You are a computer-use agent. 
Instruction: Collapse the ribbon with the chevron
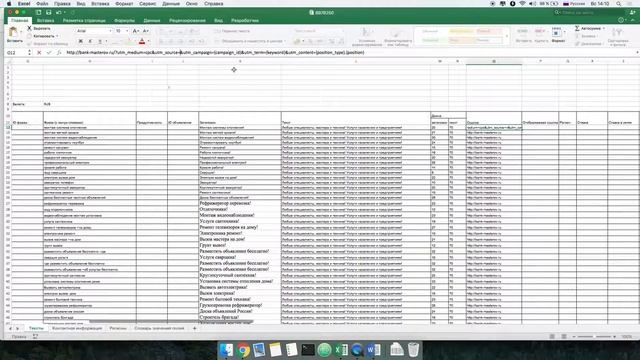633,20
